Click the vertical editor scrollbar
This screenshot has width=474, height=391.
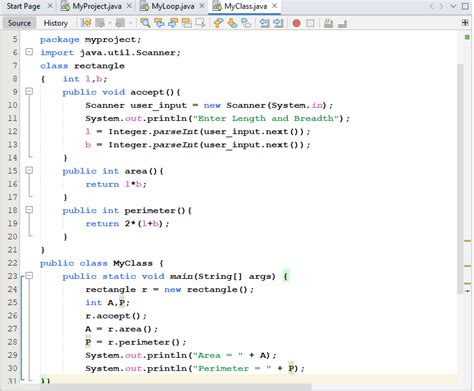[460, 178]
